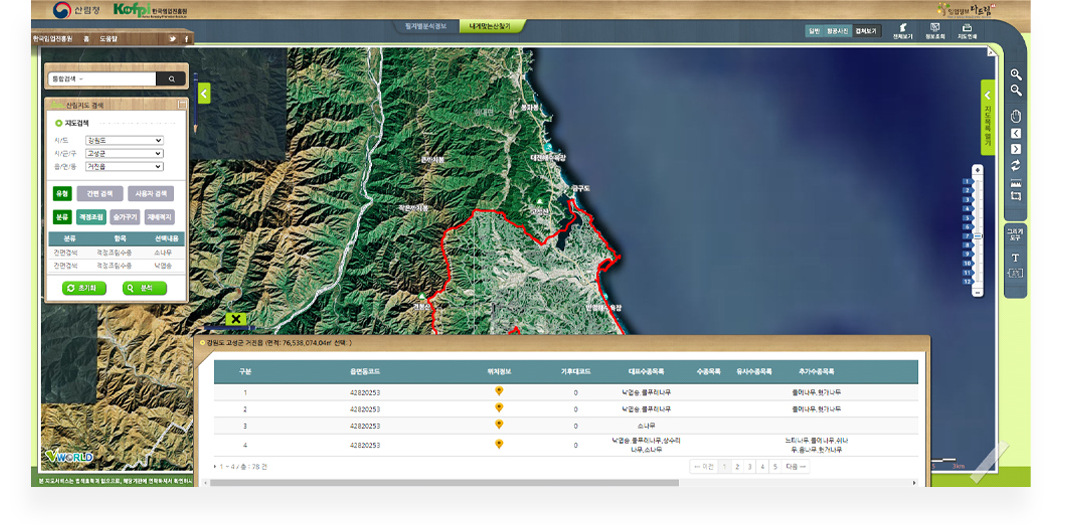Activate the hand pan tool
The image size is (1065, 525).
pos(1016,115)
